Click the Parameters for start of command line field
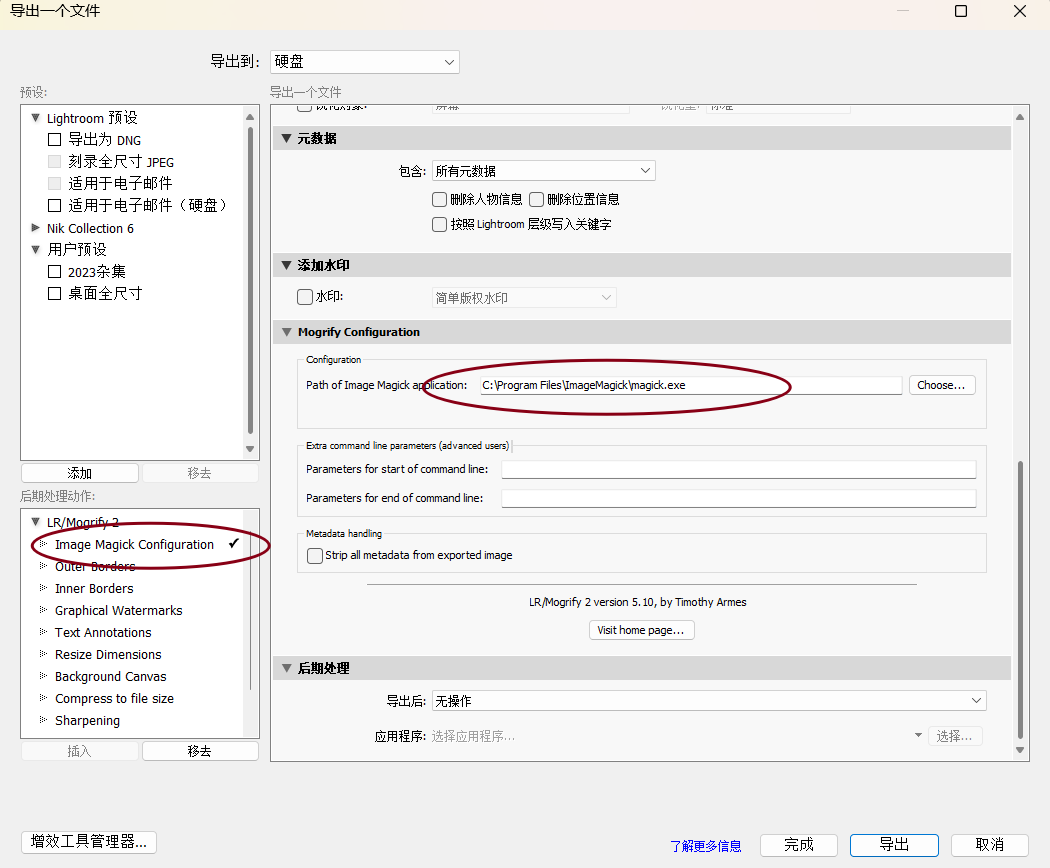Image resolution: width=1050 pixels, height=868 pixels. 738,469
